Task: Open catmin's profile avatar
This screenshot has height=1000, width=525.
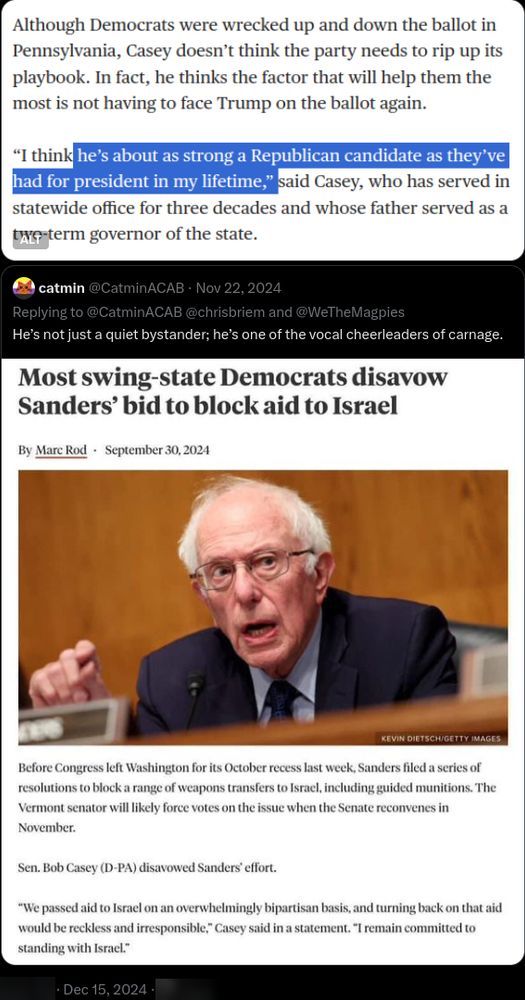Action: [x=24, y=288]
